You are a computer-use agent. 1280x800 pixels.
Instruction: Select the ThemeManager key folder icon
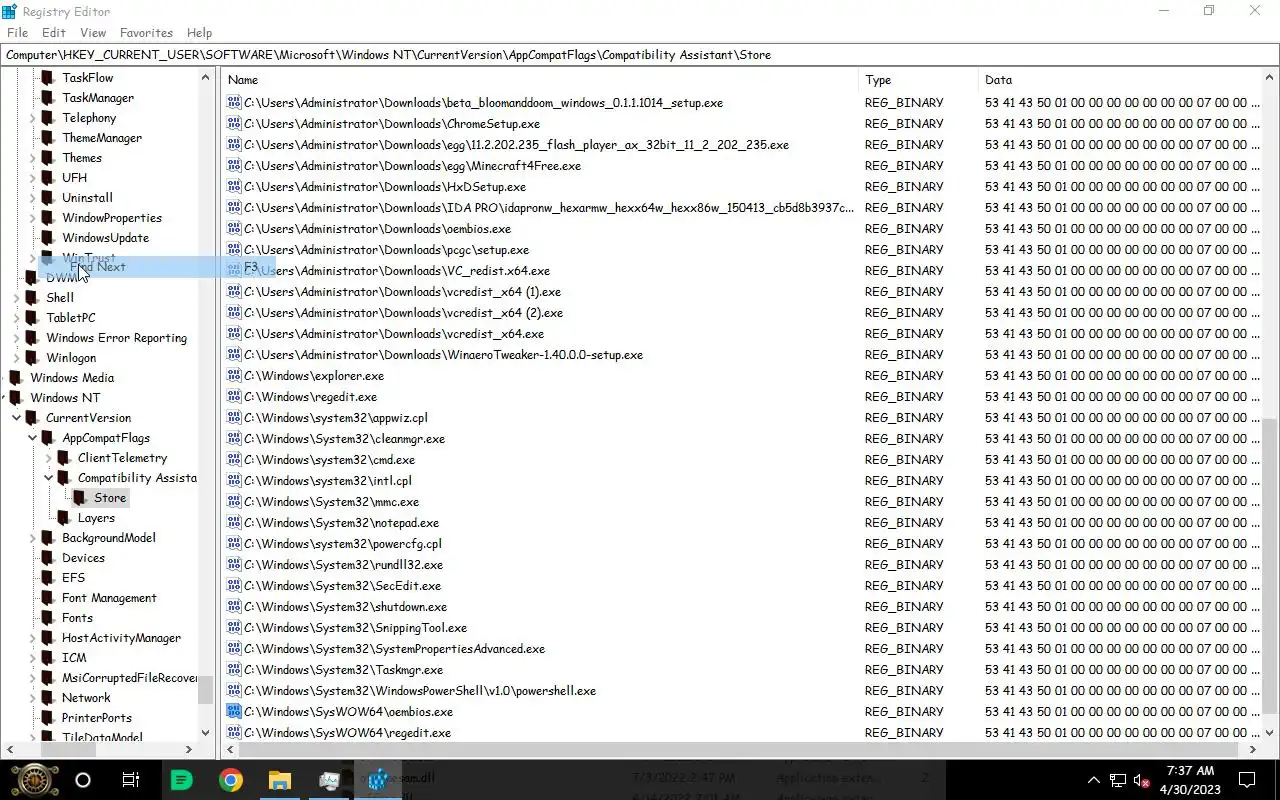(47, 138)
